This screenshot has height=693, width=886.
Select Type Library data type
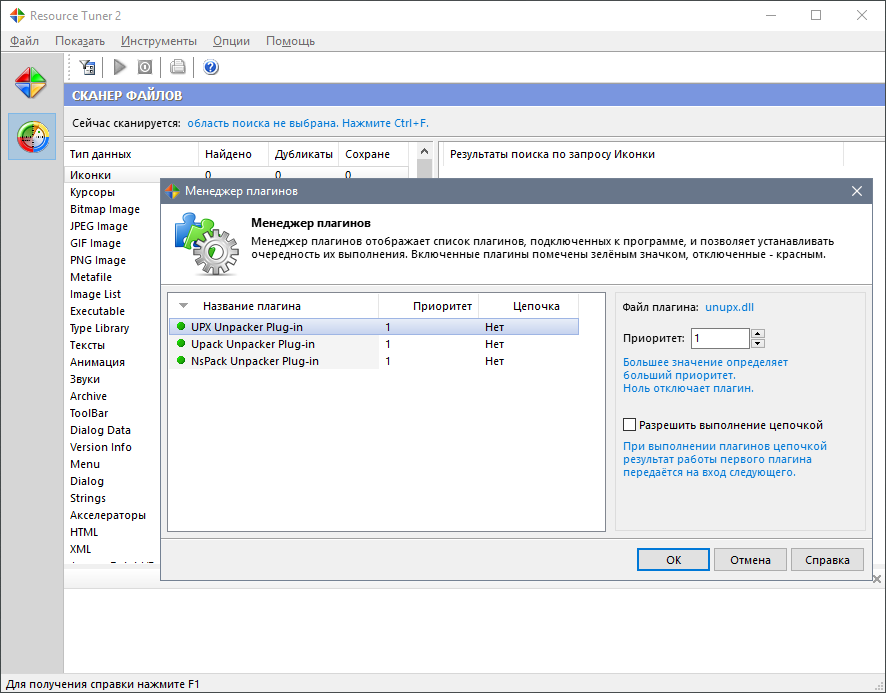[x=99, y=327]
